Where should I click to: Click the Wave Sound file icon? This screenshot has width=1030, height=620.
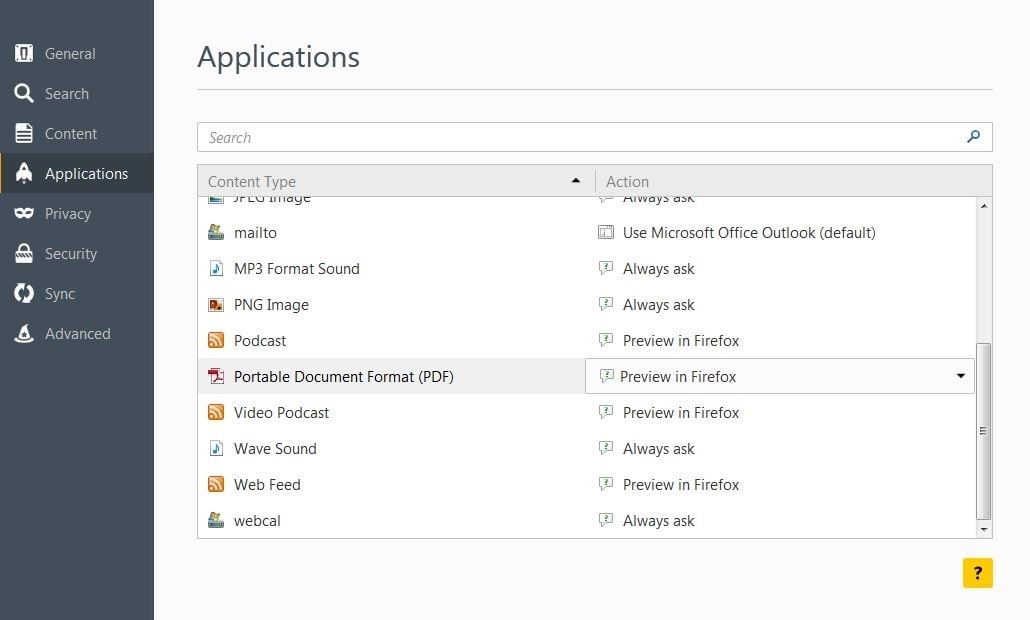click(216, 449)
